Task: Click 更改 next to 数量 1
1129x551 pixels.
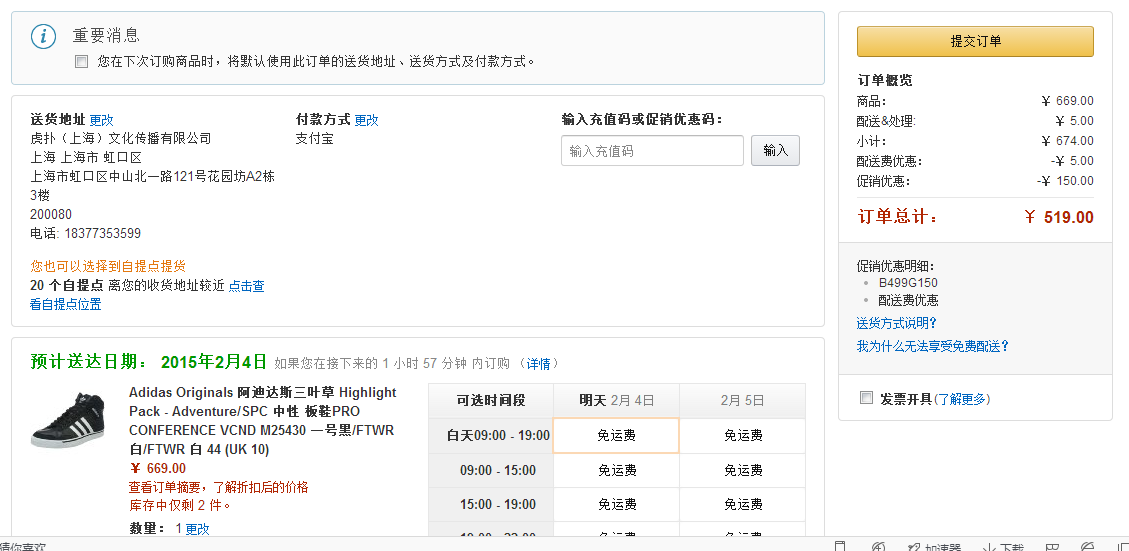Action: (197, 529)
